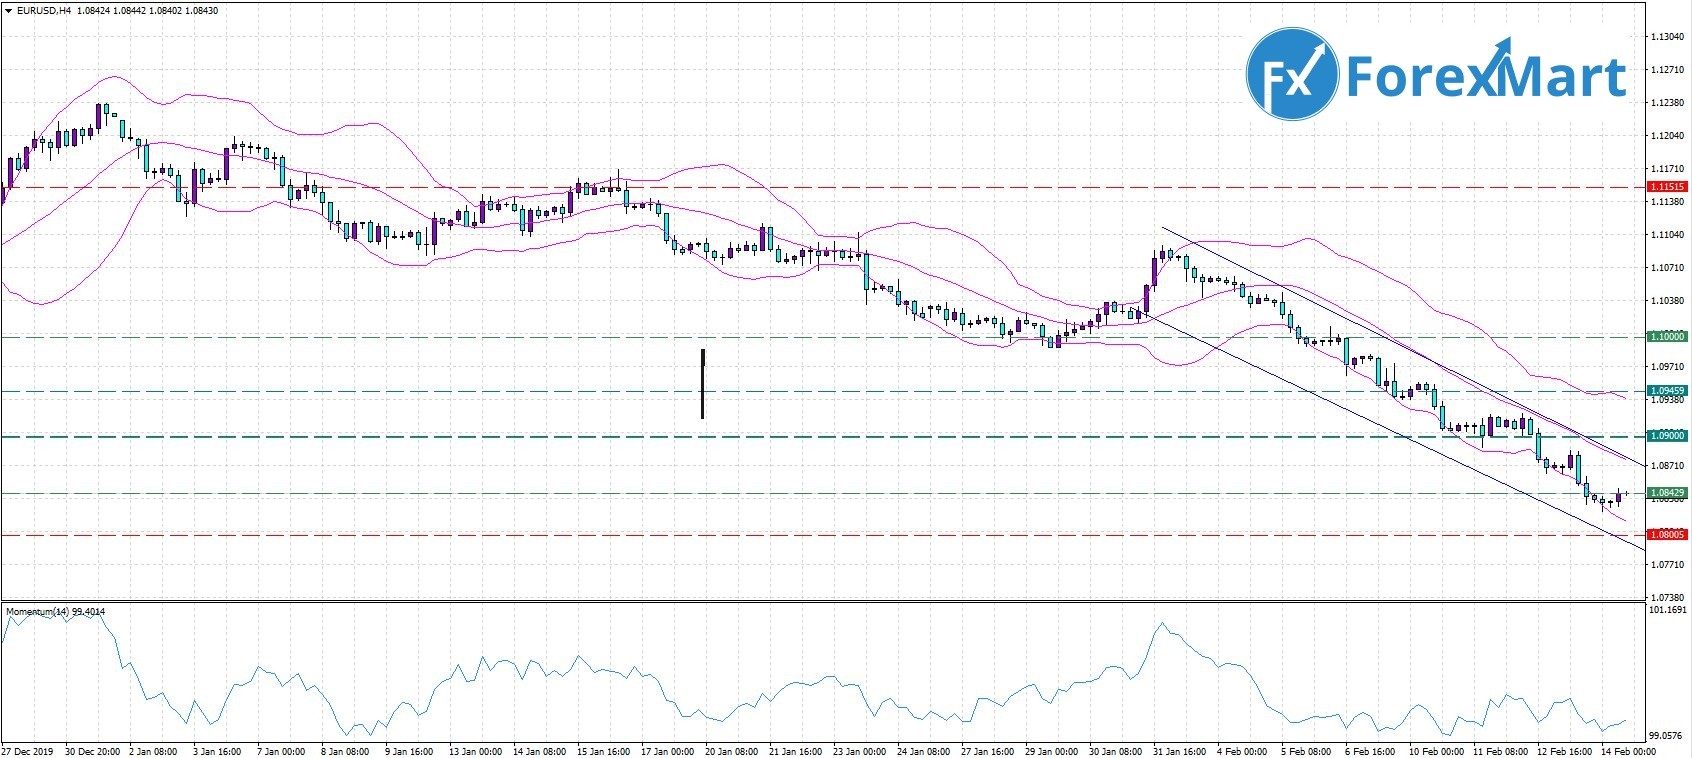Click the 101.1691 momentum scale value
Image resolution: width=1692 pixels, height=758 pixels.
1668,609
